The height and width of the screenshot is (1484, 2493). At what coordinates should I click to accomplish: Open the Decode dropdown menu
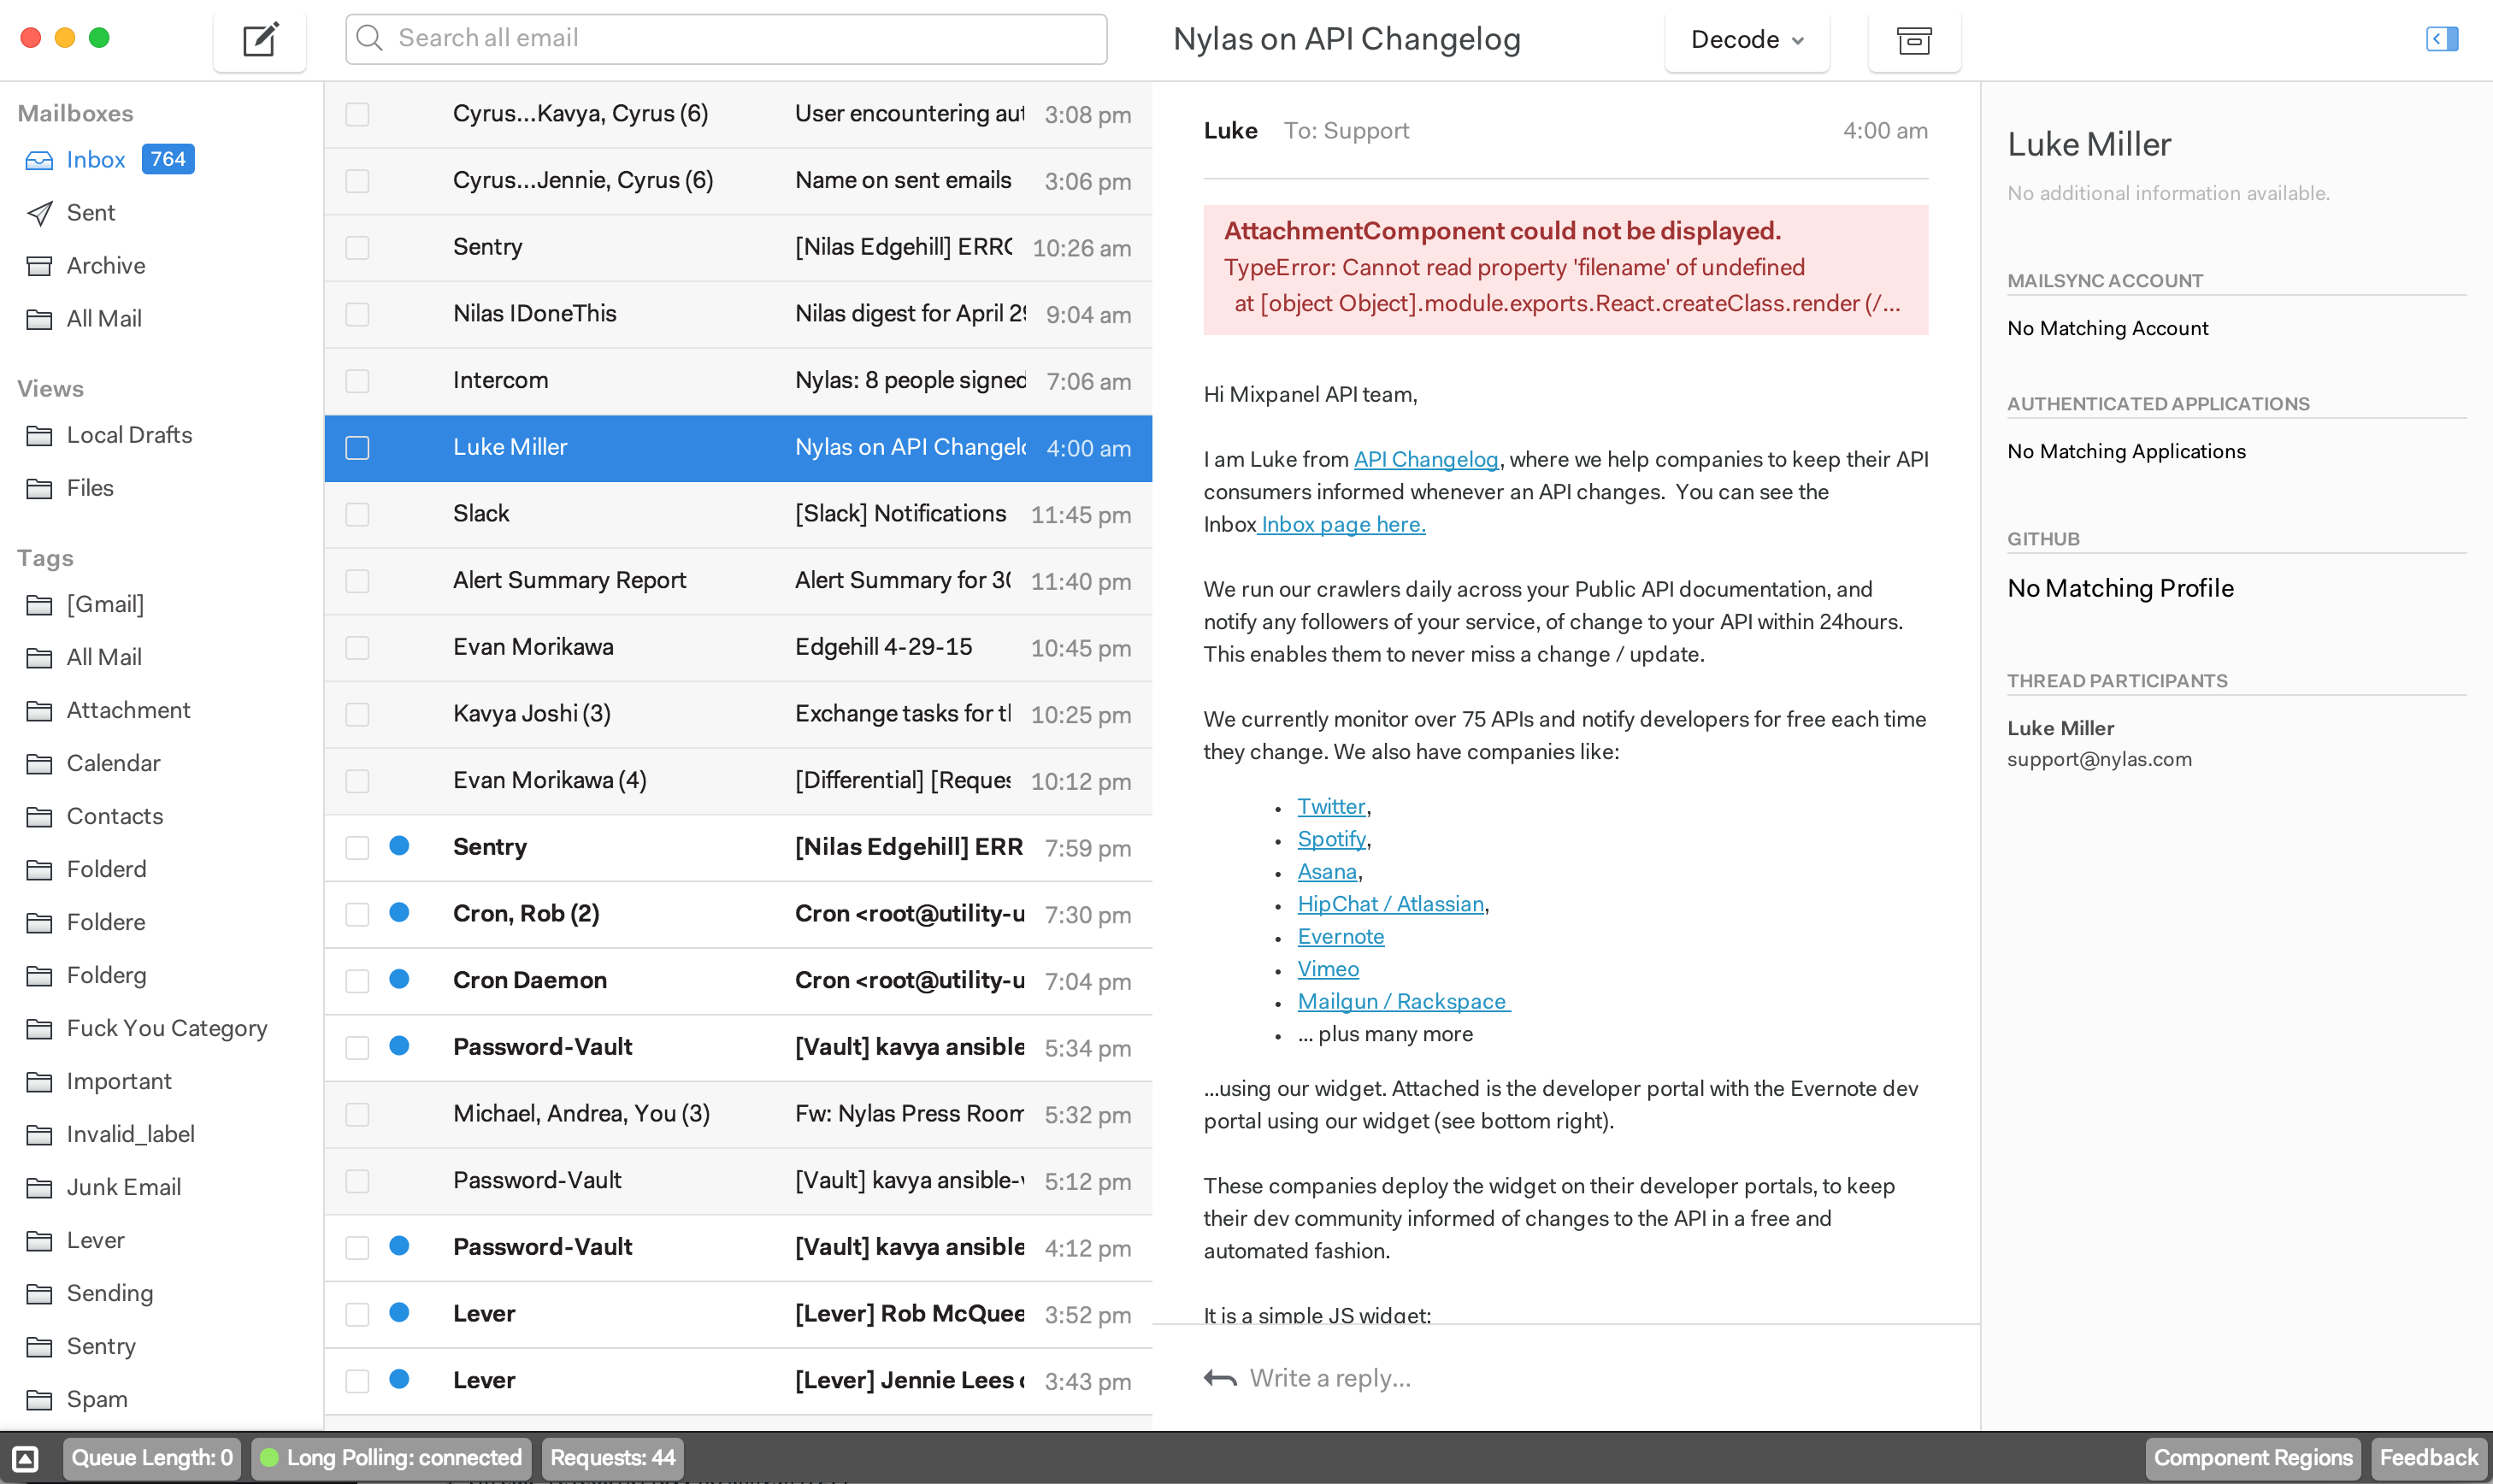1746,40
